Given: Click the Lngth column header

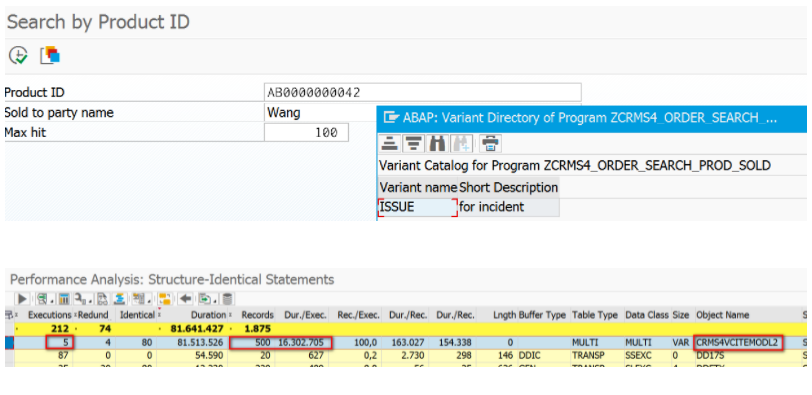Looking at the screenshot, I should tap(501, 315).
